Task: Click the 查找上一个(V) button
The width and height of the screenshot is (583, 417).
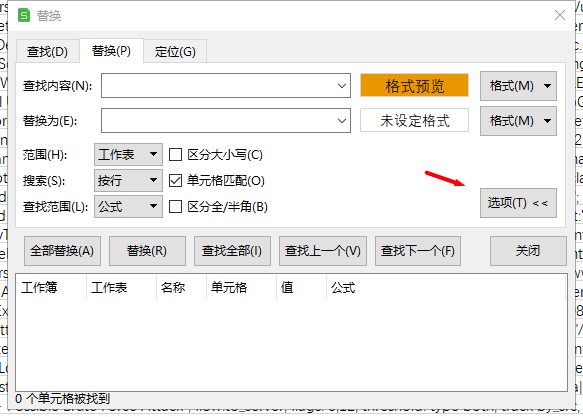Action: [x=323, y=251]
